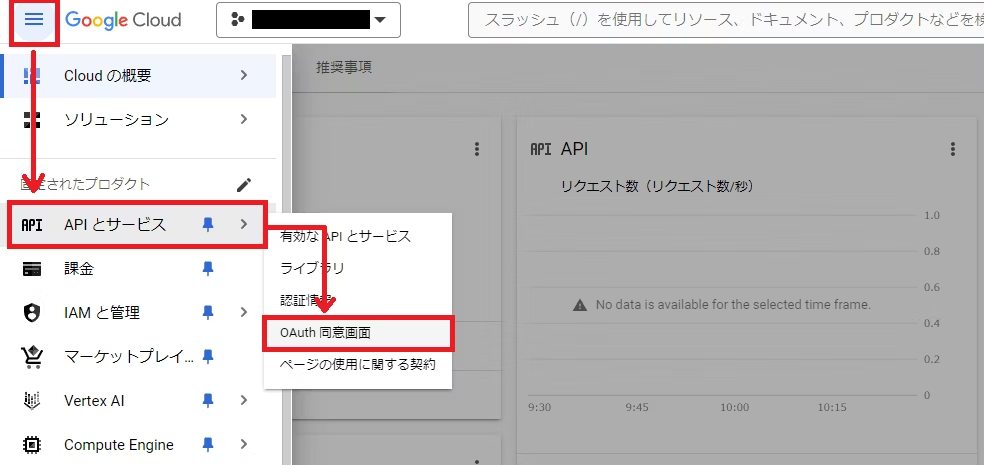Select Cloud の概要 in sidebar
Image resolution: width=984 pixels, height=465 pixels.
coord(138,76)
